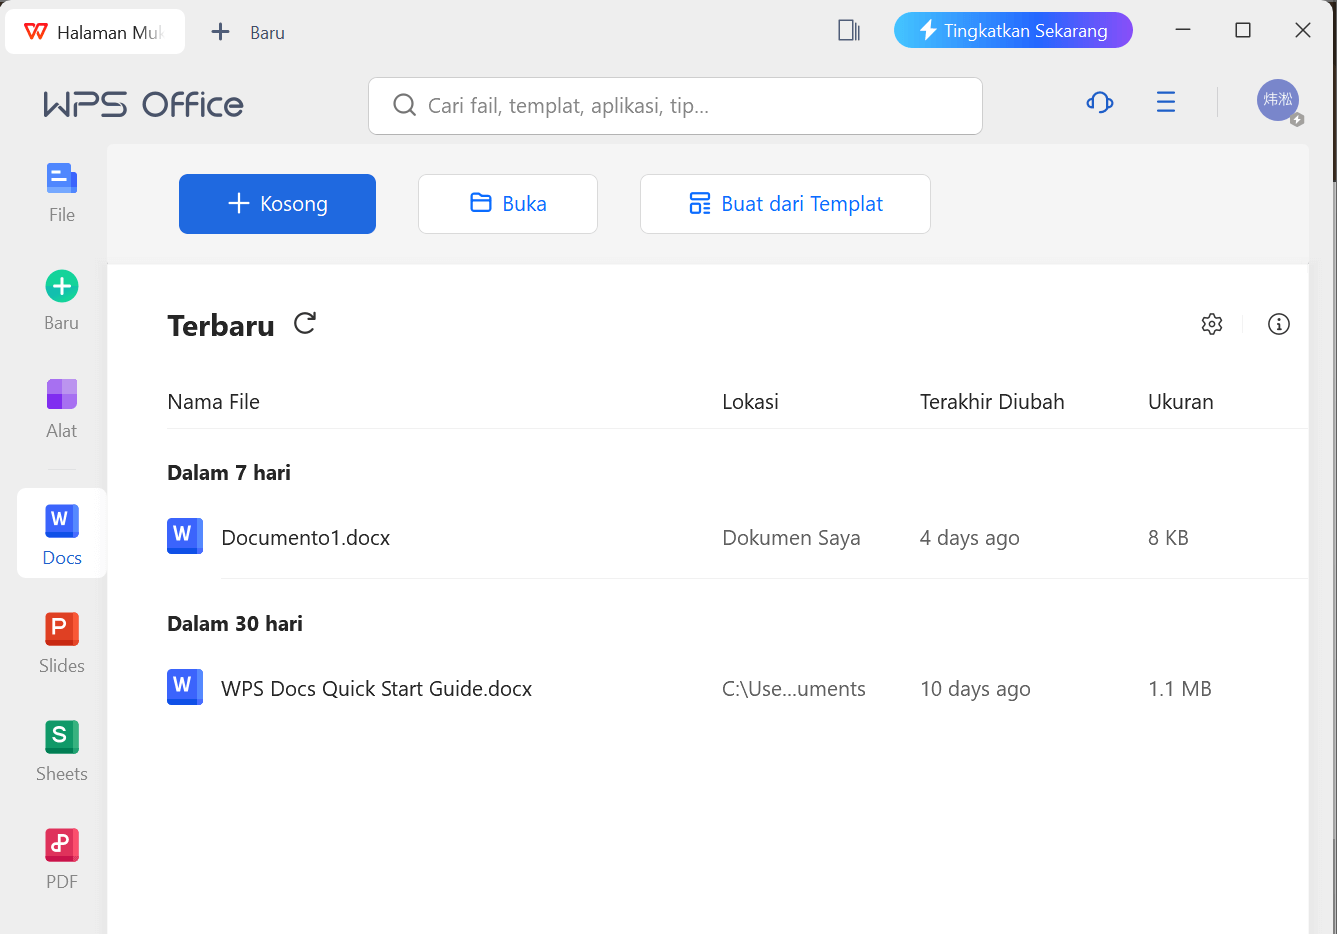Click Buat dari Templat
This screenshot has height=934, width=1337.
pyautogui.click(x=785, y=203)
